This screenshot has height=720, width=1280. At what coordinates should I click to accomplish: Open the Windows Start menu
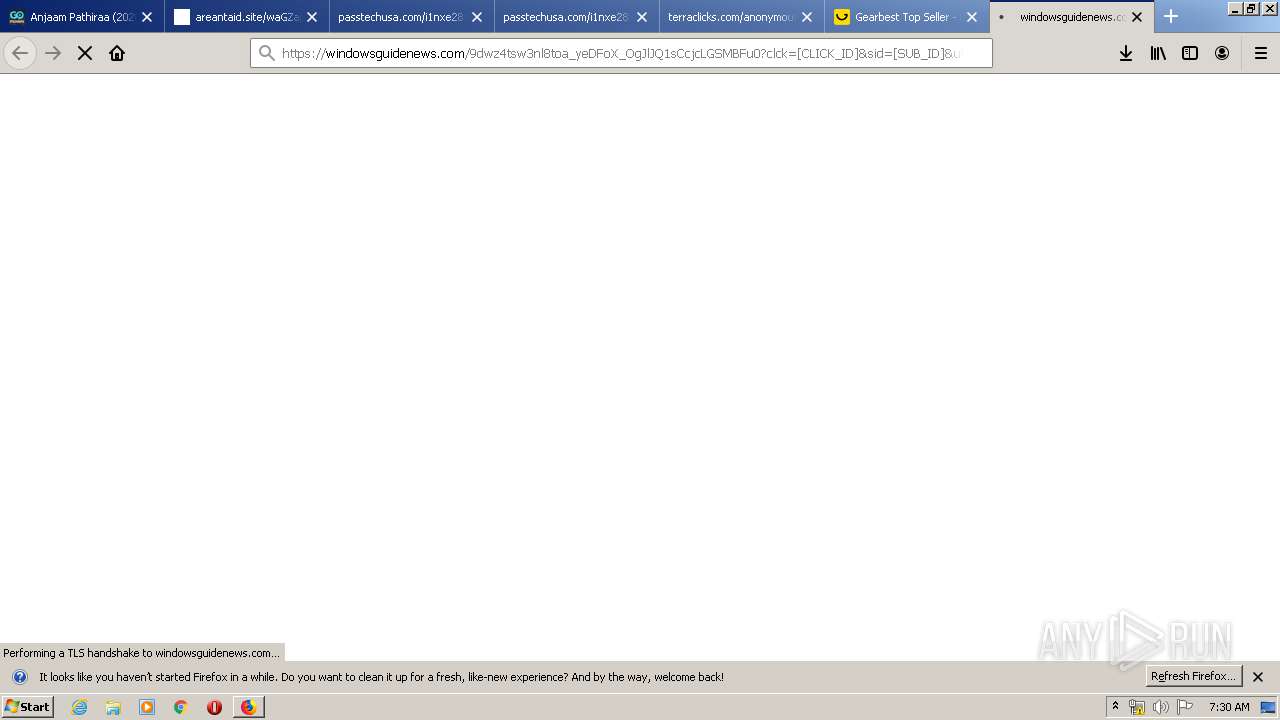(x=28, y=707)
